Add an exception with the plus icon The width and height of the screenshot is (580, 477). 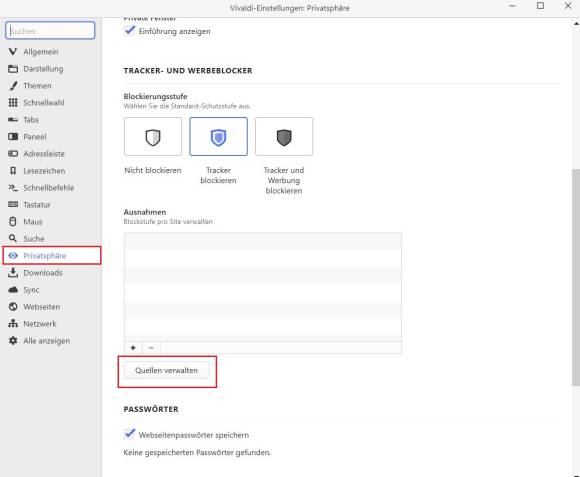[x=133, y=348]
